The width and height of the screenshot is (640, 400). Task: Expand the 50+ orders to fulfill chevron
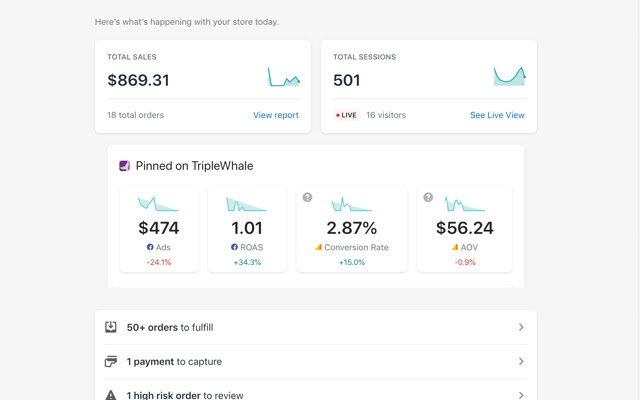coord(521,327)
